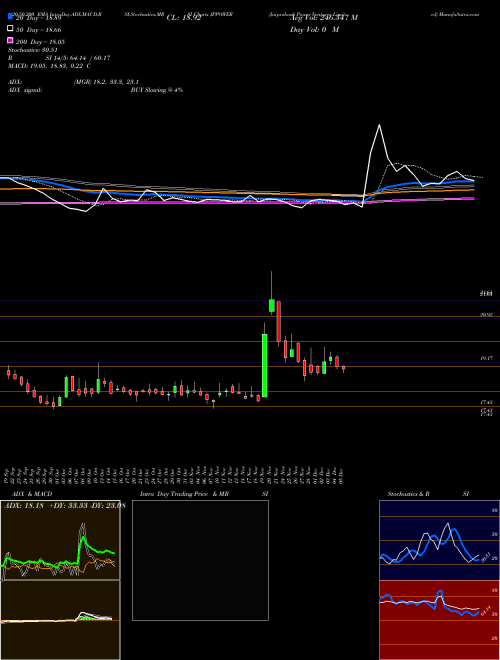Click the white 50 Day EMA legend swatch

click(x=10, y=29)
